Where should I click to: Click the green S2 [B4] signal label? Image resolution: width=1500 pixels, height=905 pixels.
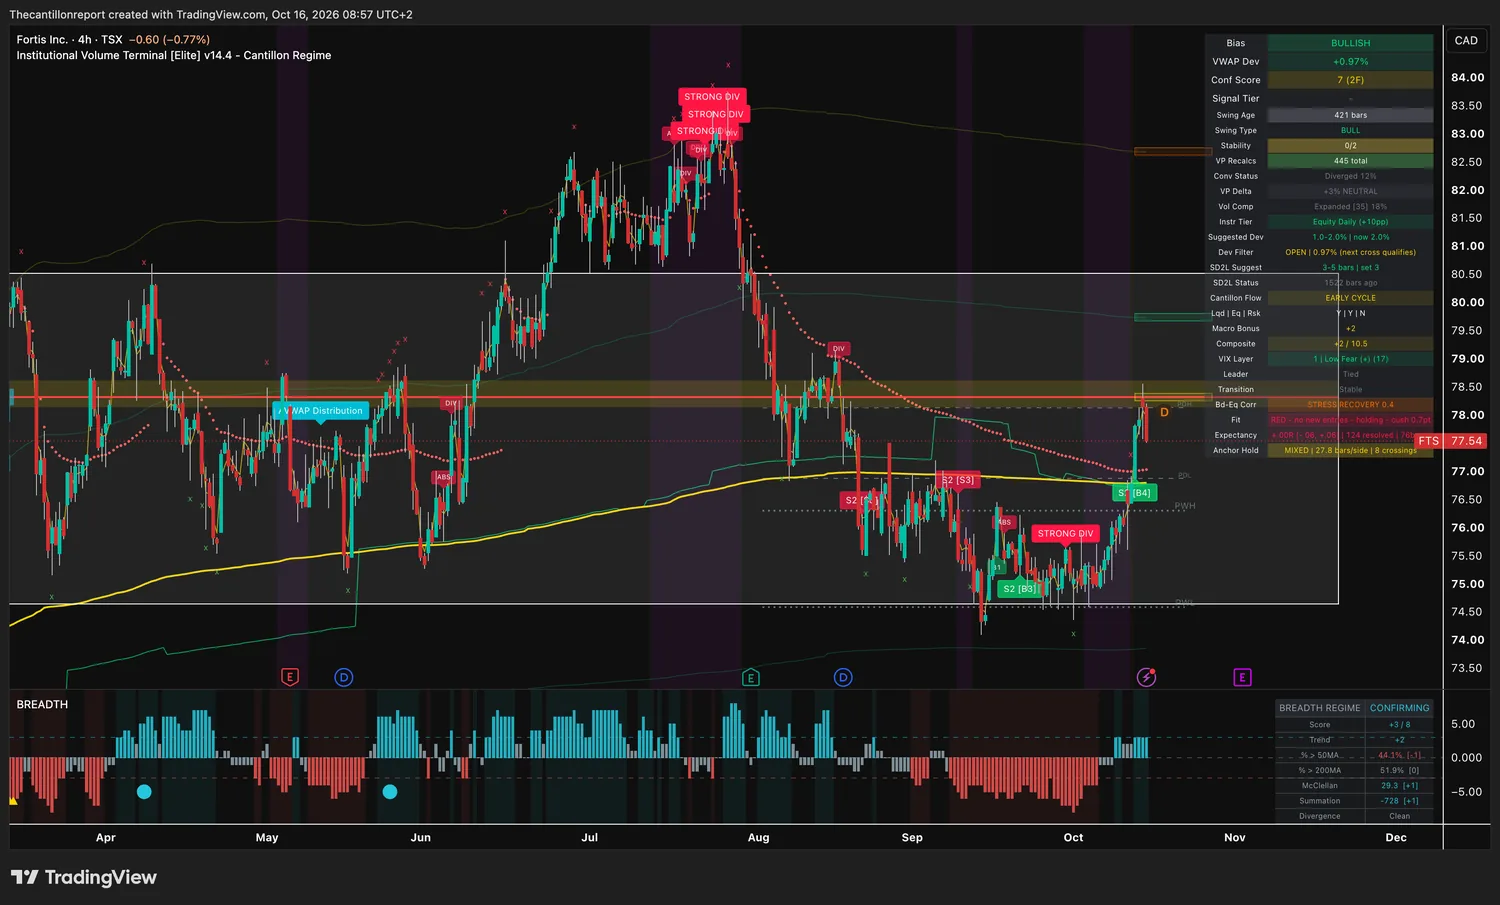(1135, 493)
